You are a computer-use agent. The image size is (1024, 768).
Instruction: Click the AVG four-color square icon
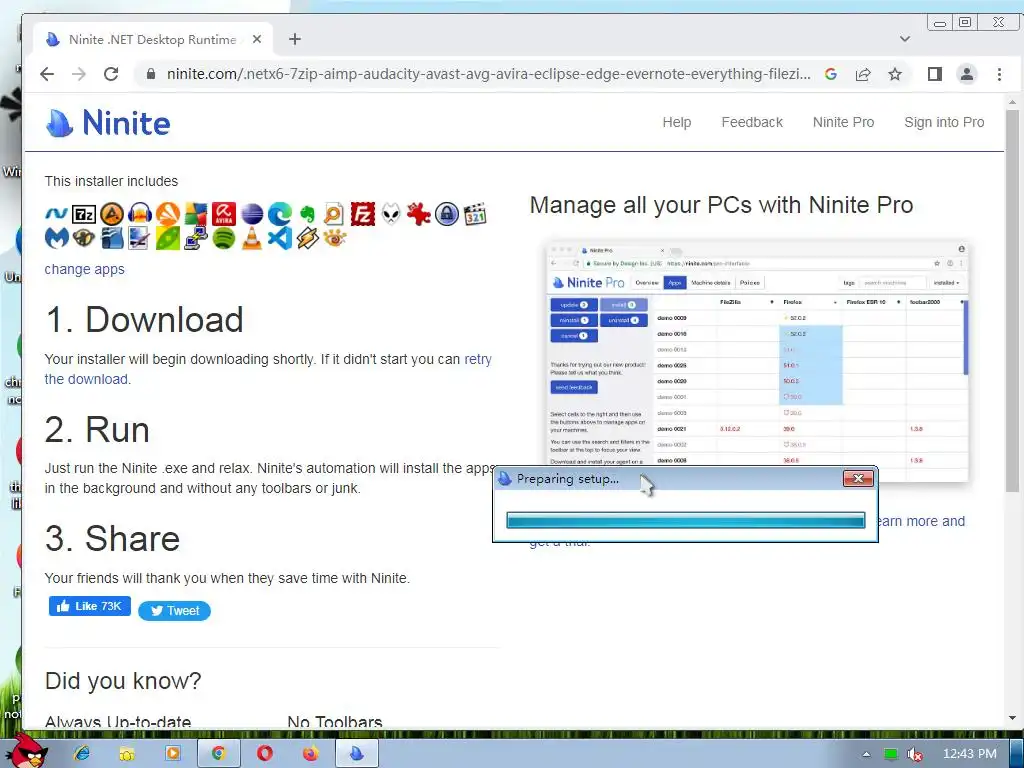coord(195,214)
